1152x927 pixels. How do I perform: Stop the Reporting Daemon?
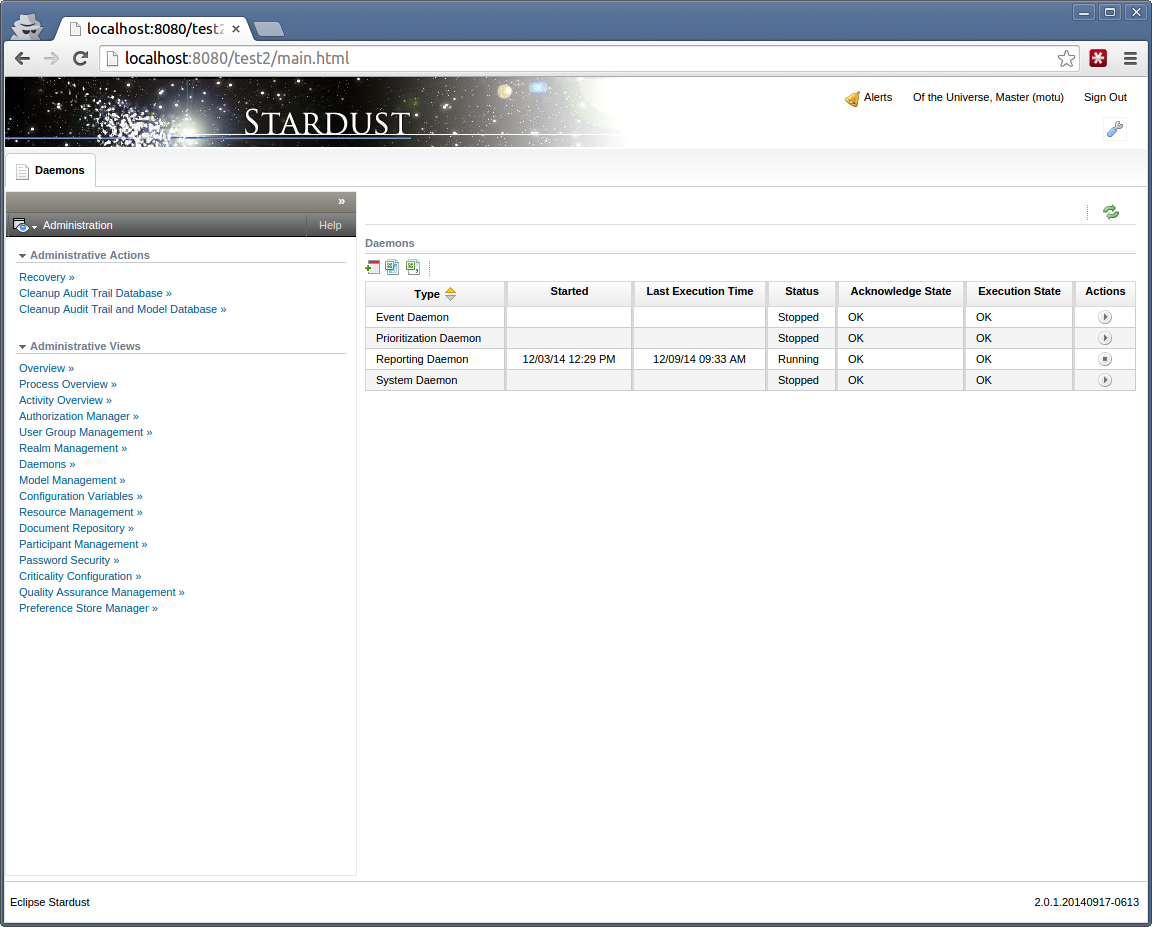coord(1105,359)
